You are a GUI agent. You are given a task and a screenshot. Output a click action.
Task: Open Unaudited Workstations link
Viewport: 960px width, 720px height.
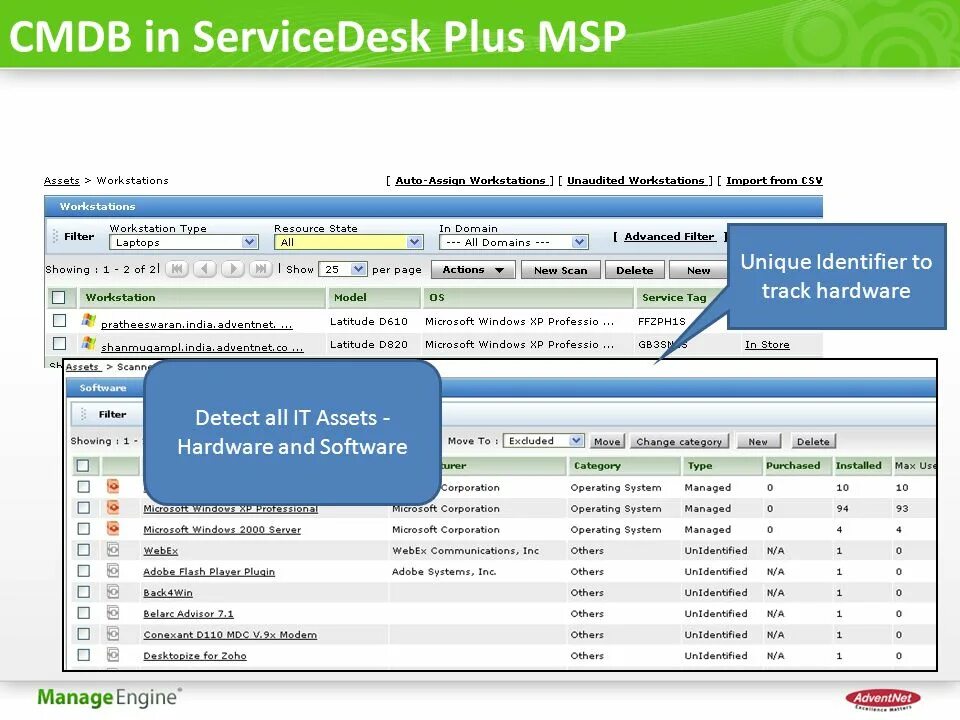pyautogui.click(x=636, y=181)
